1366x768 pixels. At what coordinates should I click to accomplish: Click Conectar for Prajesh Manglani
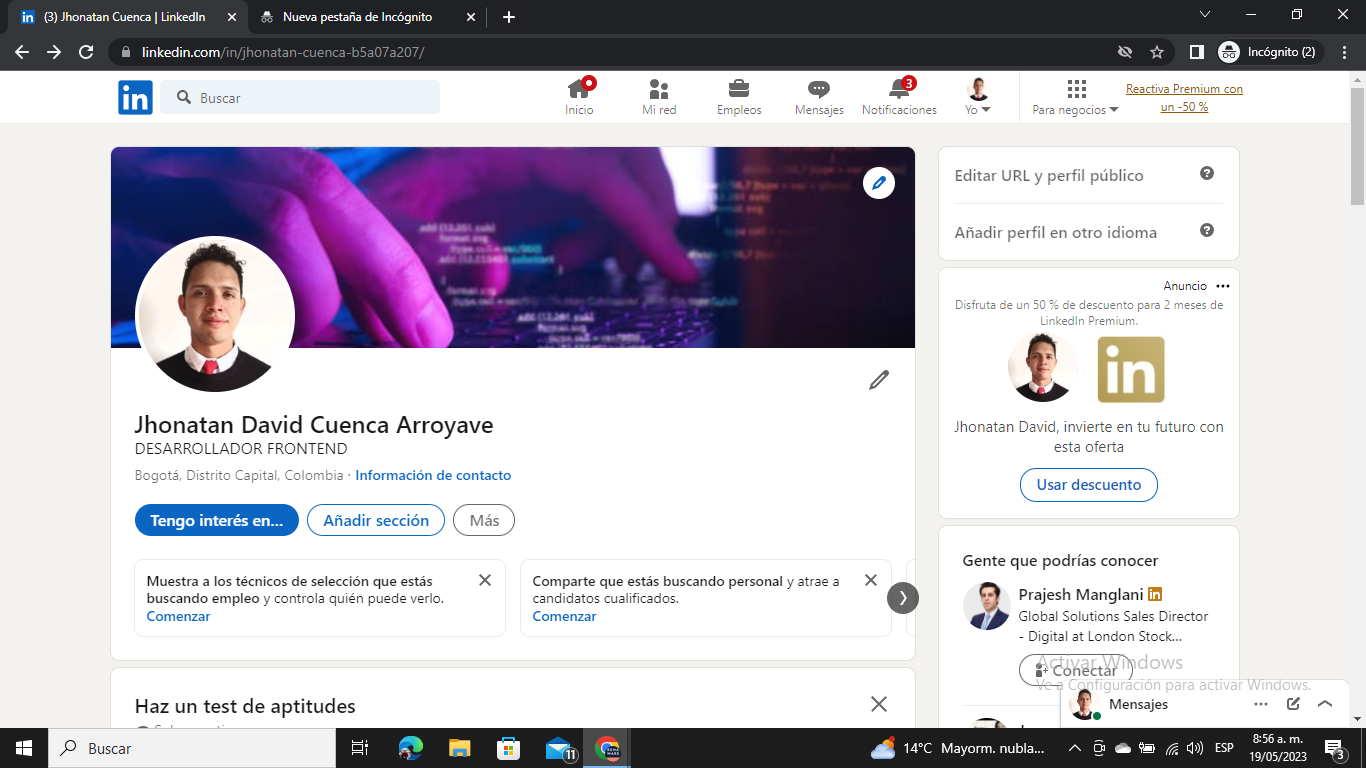coord(1076,670)
